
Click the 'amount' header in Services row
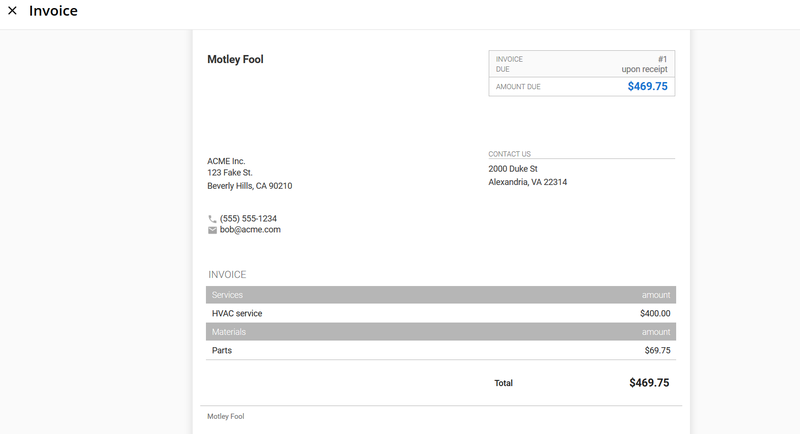[656, 295]
